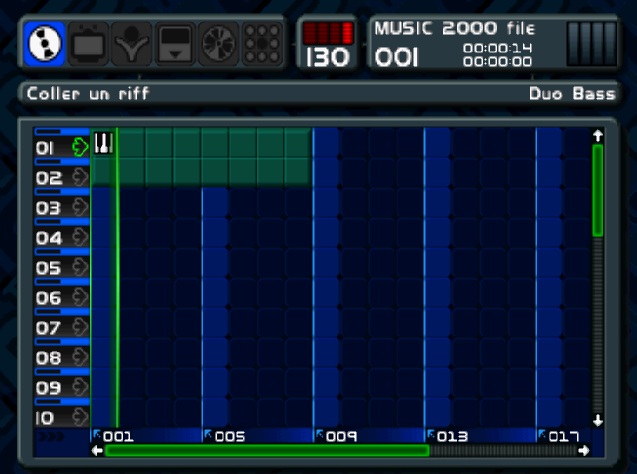The width and height of the screenshot is (637, 474).
Task: Select the disc icon in top toolbar
Action: click(44, 44)
